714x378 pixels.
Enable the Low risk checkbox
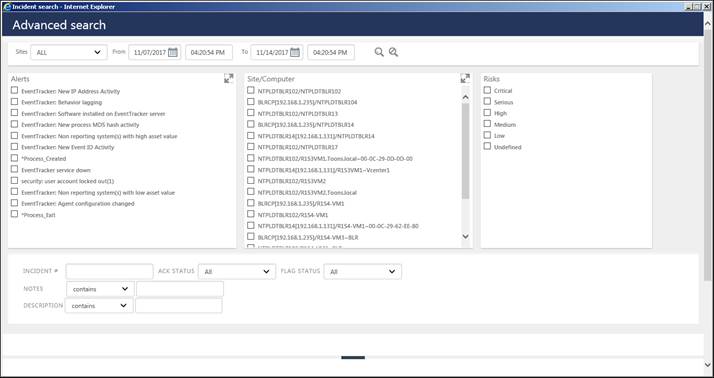point(487,135)
